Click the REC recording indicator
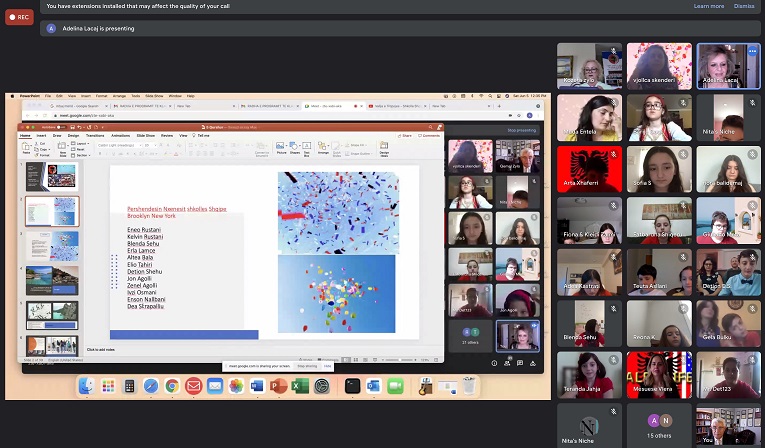The image size is (765, 448). click(19, 17)
